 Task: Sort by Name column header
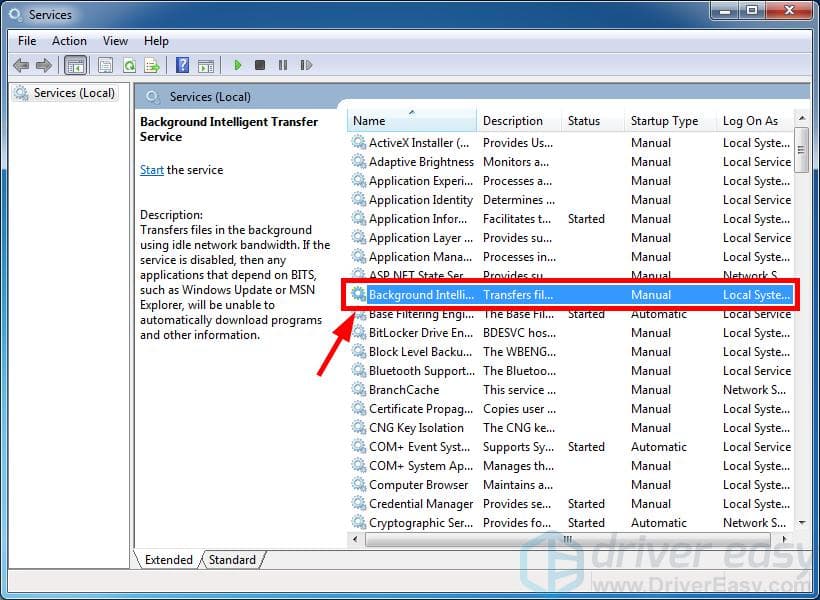point(412,121)
